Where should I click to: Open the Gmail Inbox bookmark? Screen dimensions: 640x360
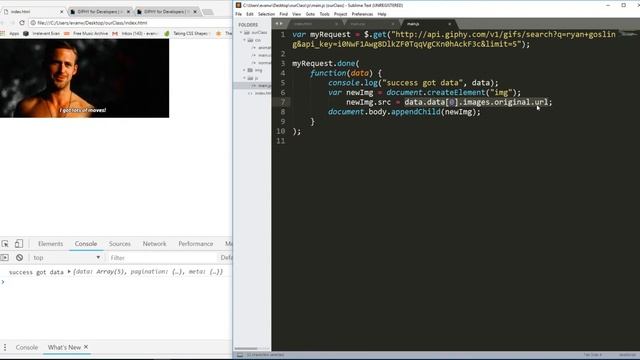coord(135,33)
